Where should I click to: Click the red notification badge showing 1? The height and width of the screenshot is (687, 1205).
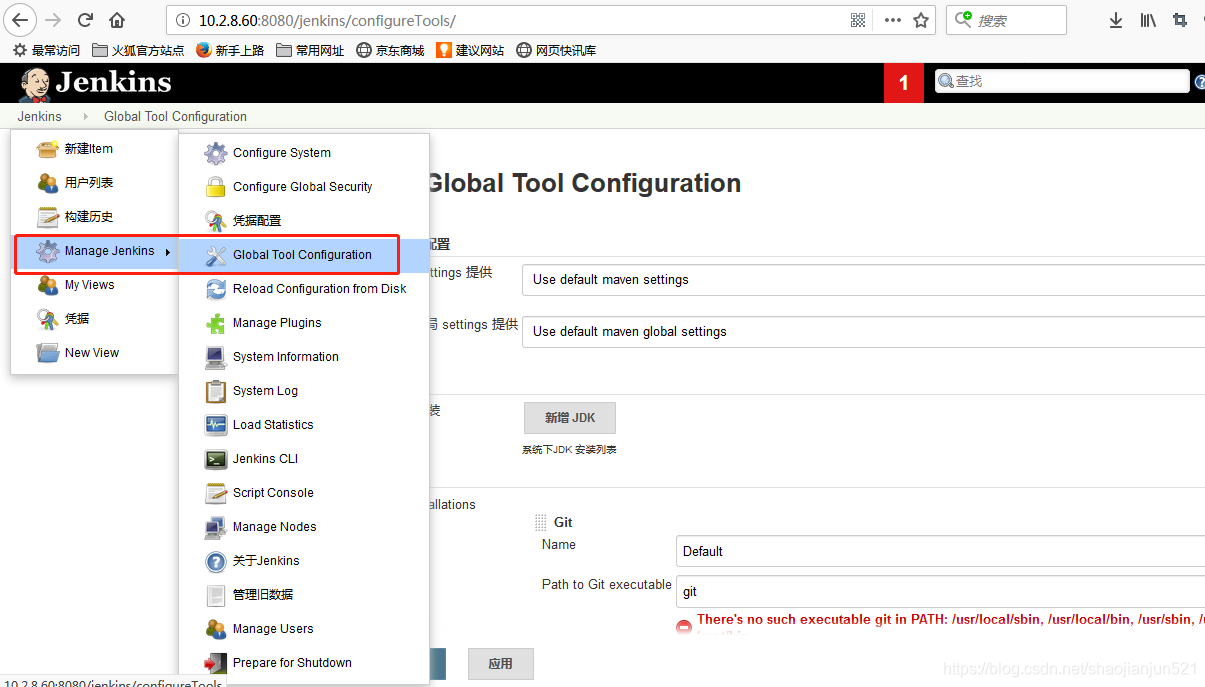904,83
